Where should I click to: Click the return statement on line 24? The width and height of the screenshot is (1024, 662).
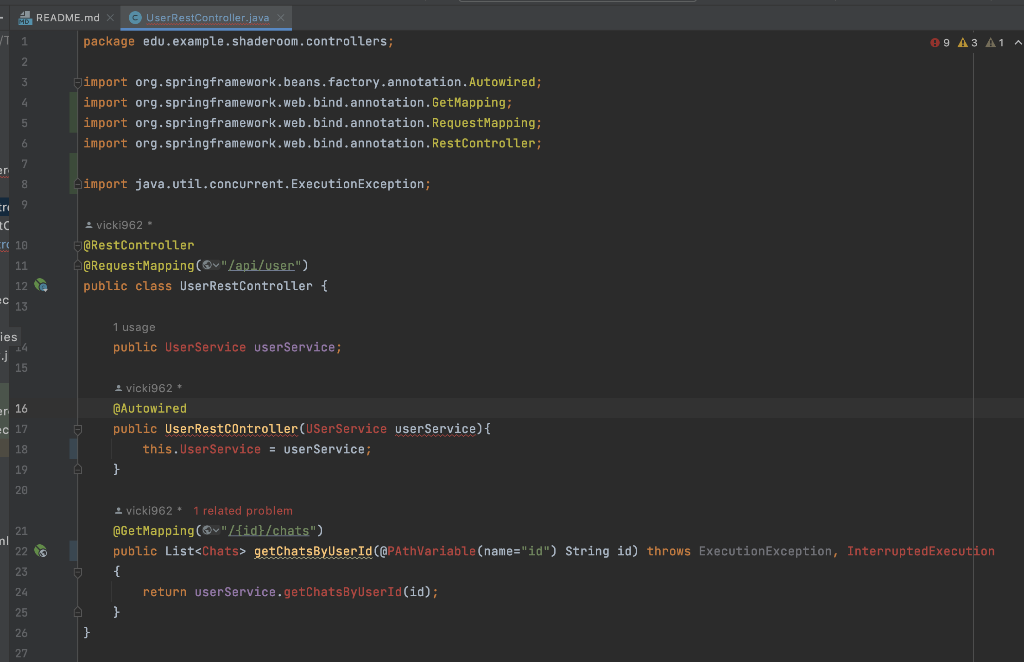tap(291, 592)
